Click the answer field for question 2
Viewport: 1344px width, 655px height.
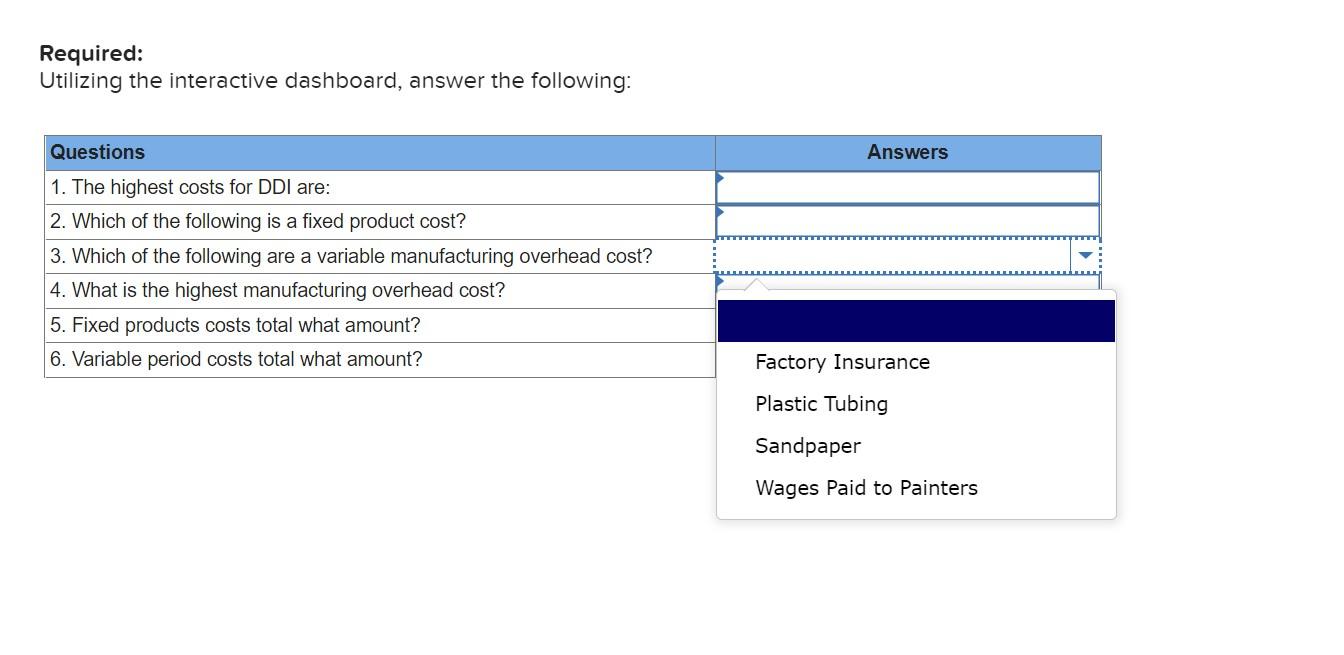pos(905,221)
